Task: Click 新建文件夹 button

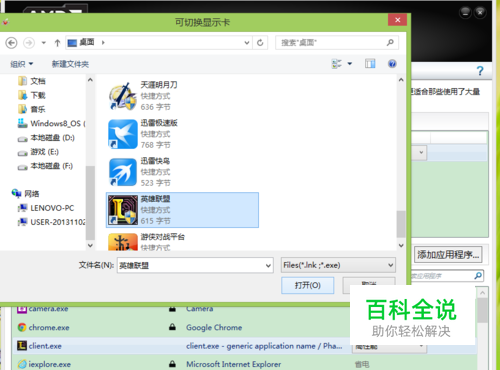Action: [x=70, y=64]
